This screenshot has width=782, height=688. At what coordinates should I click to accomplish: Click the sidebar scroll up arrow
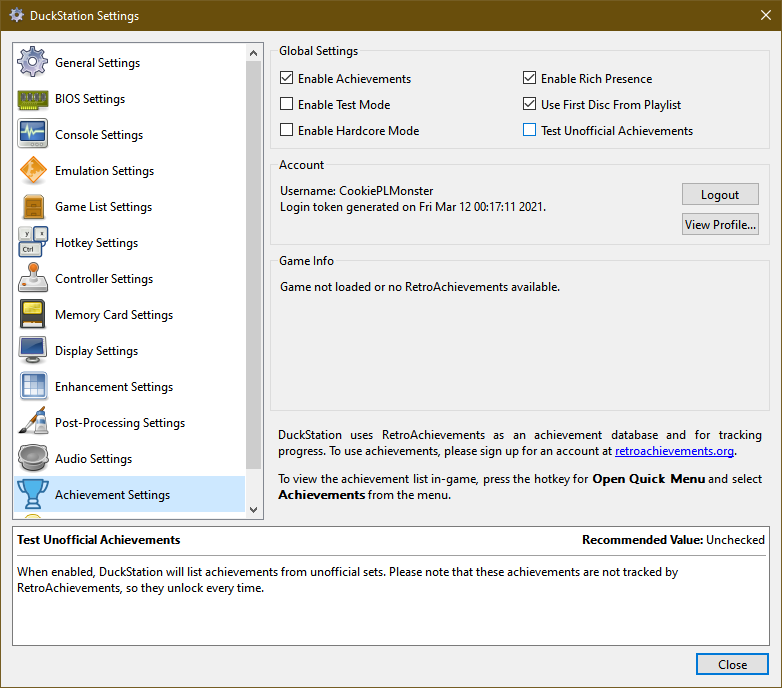(x=253, y=53)
